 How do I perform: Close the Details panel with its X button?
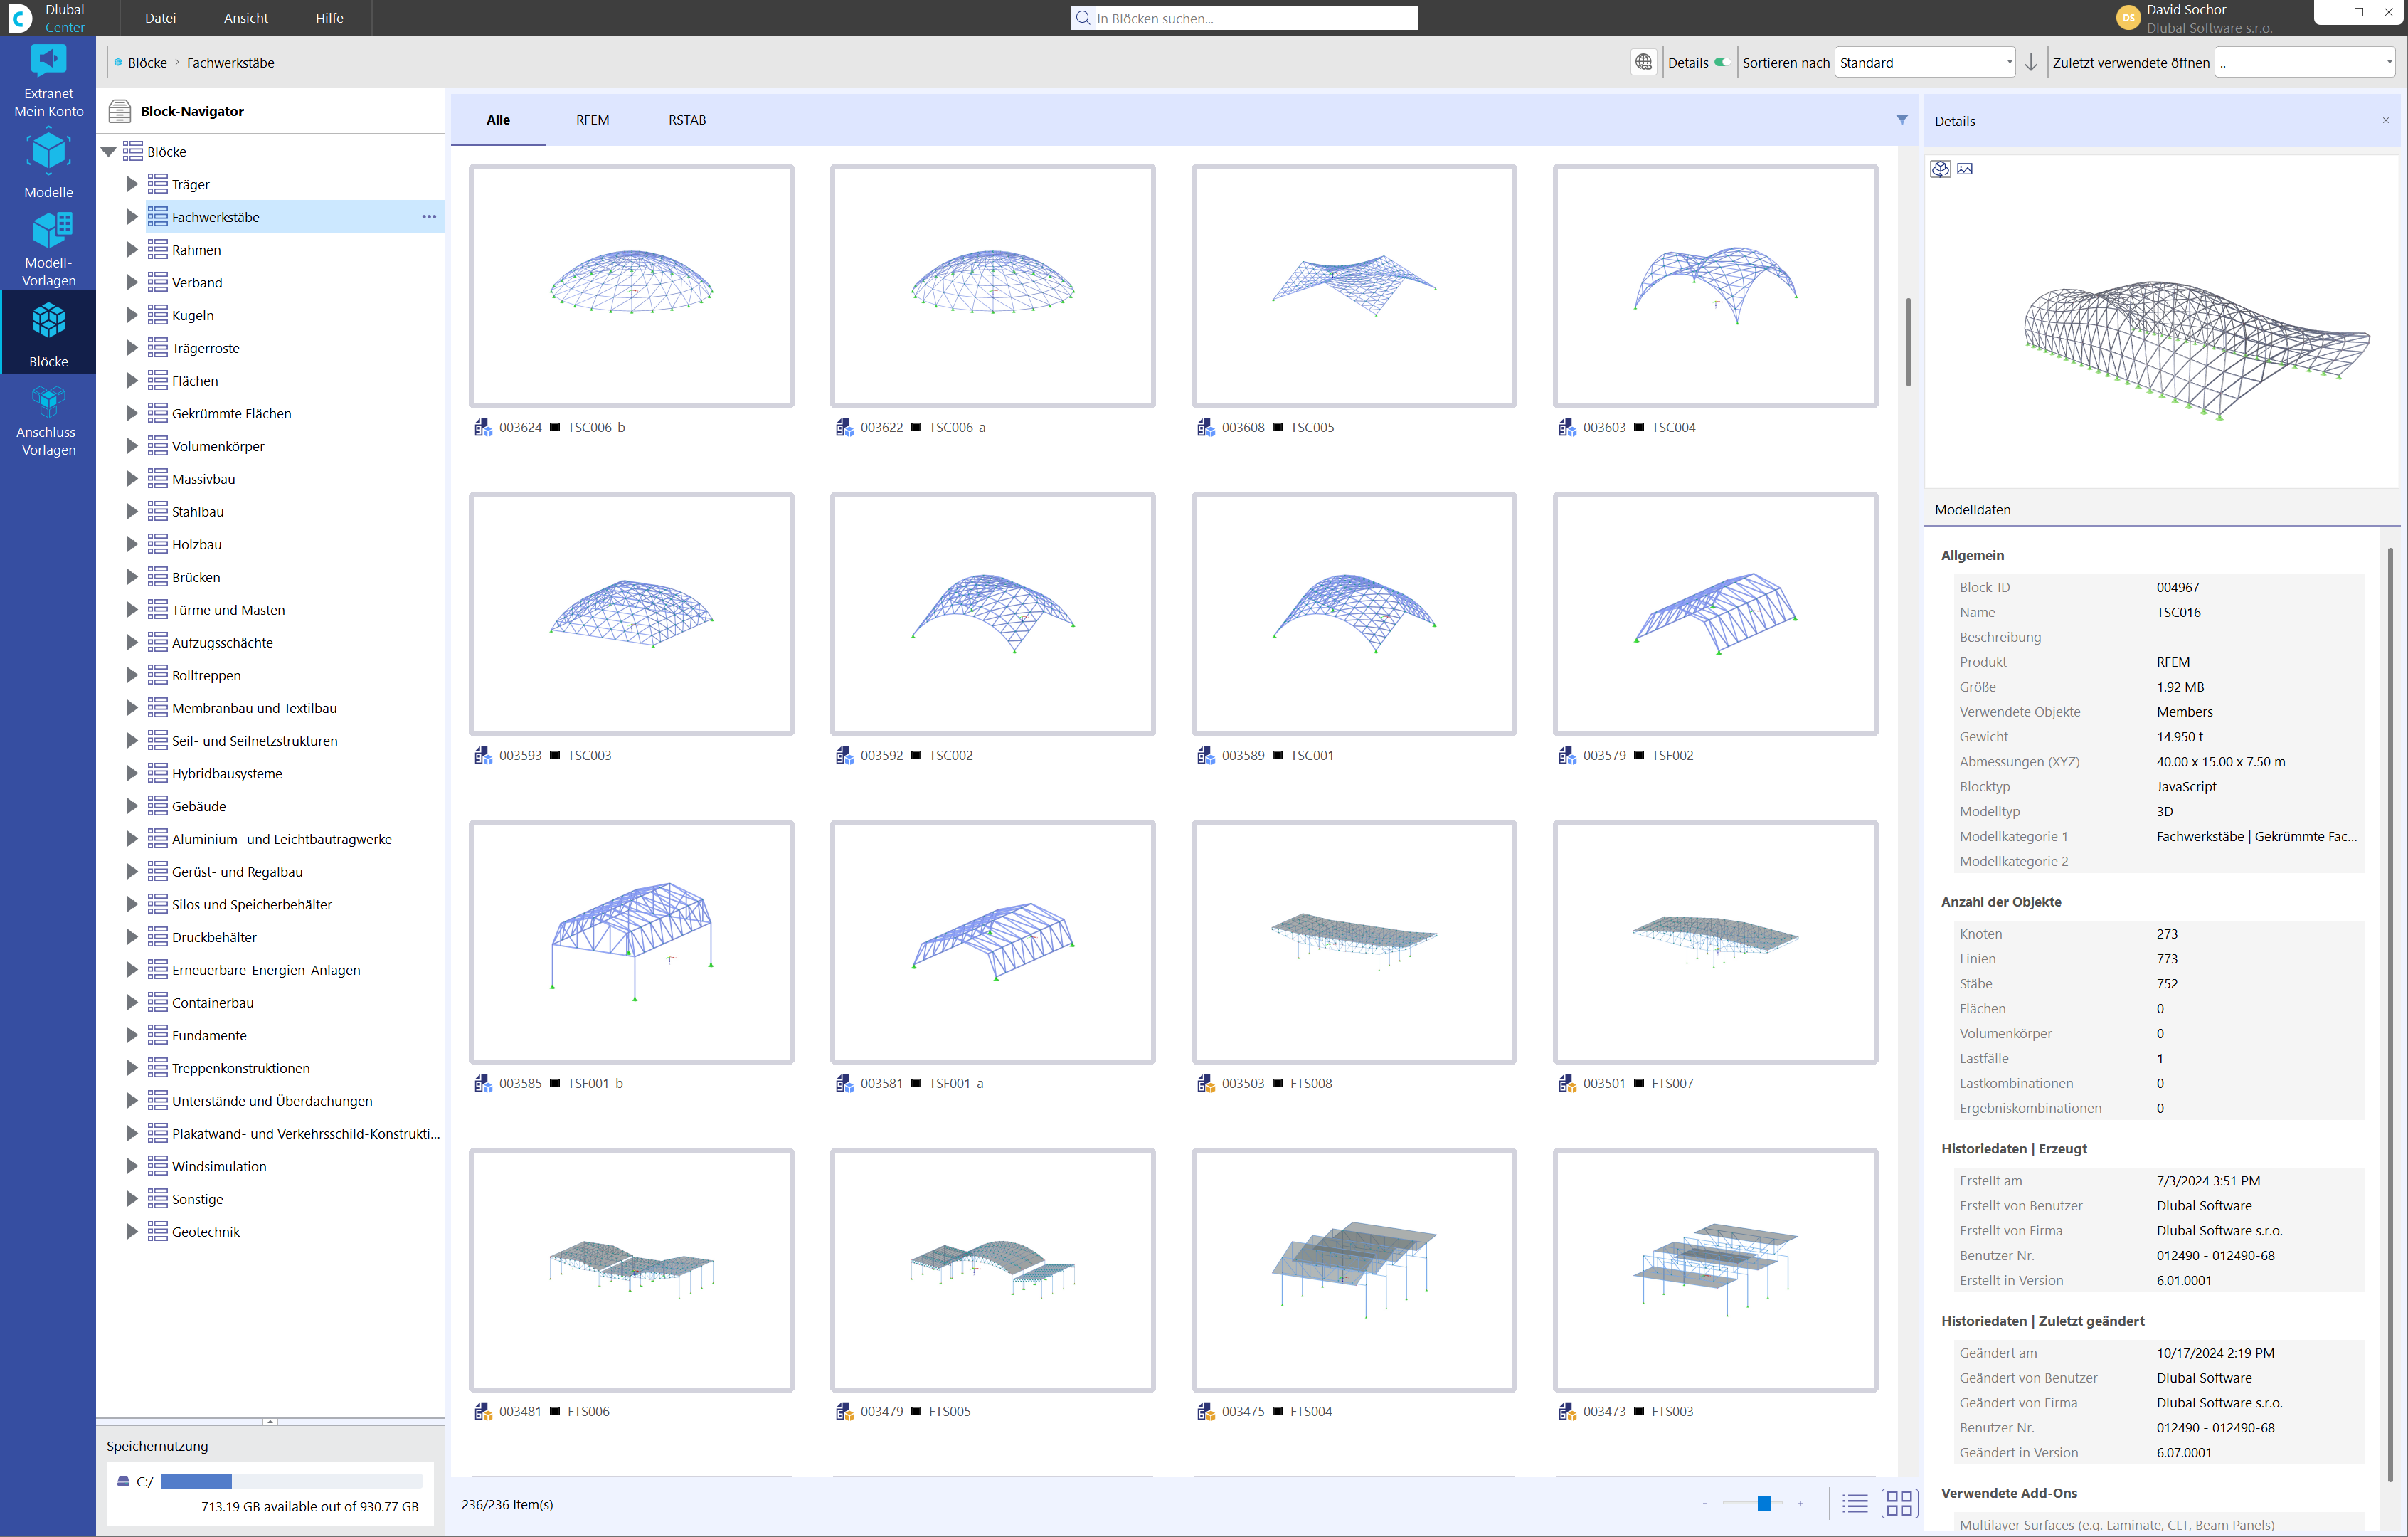(2385, 120)
